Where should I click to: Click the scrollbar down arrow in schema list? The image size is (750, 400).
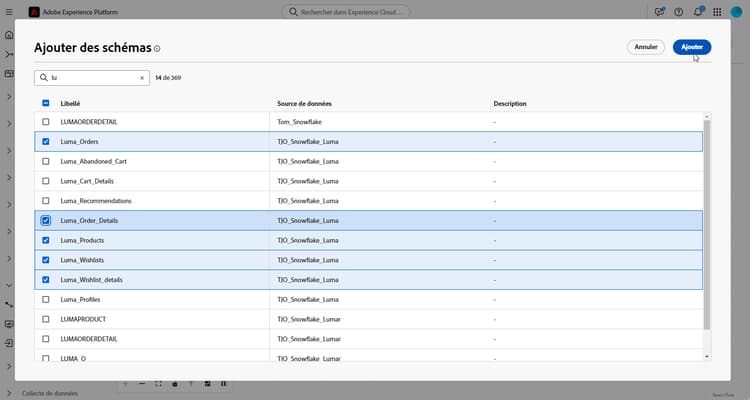(x=707, y=357)
